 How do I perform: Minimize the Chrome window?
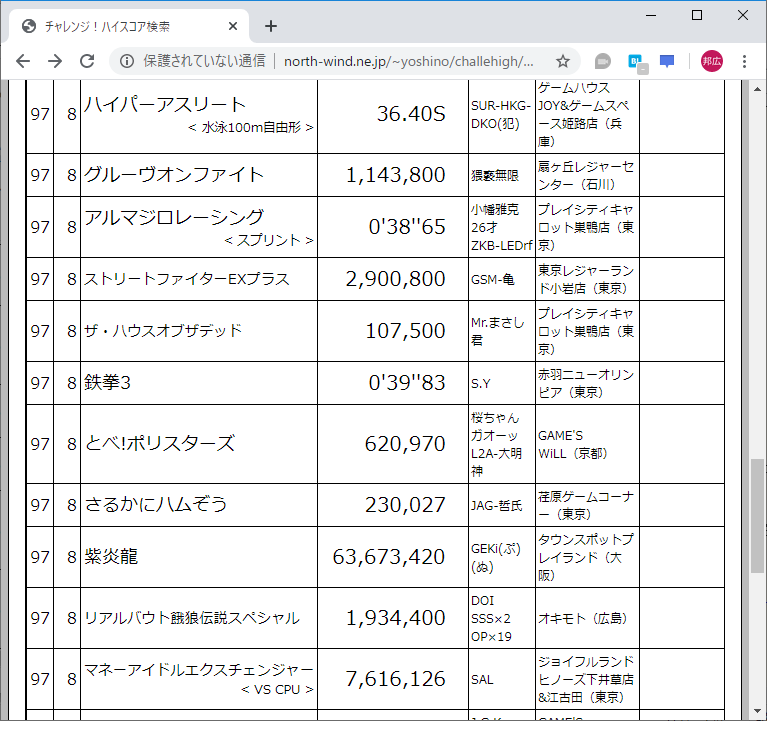coord(651,15)
